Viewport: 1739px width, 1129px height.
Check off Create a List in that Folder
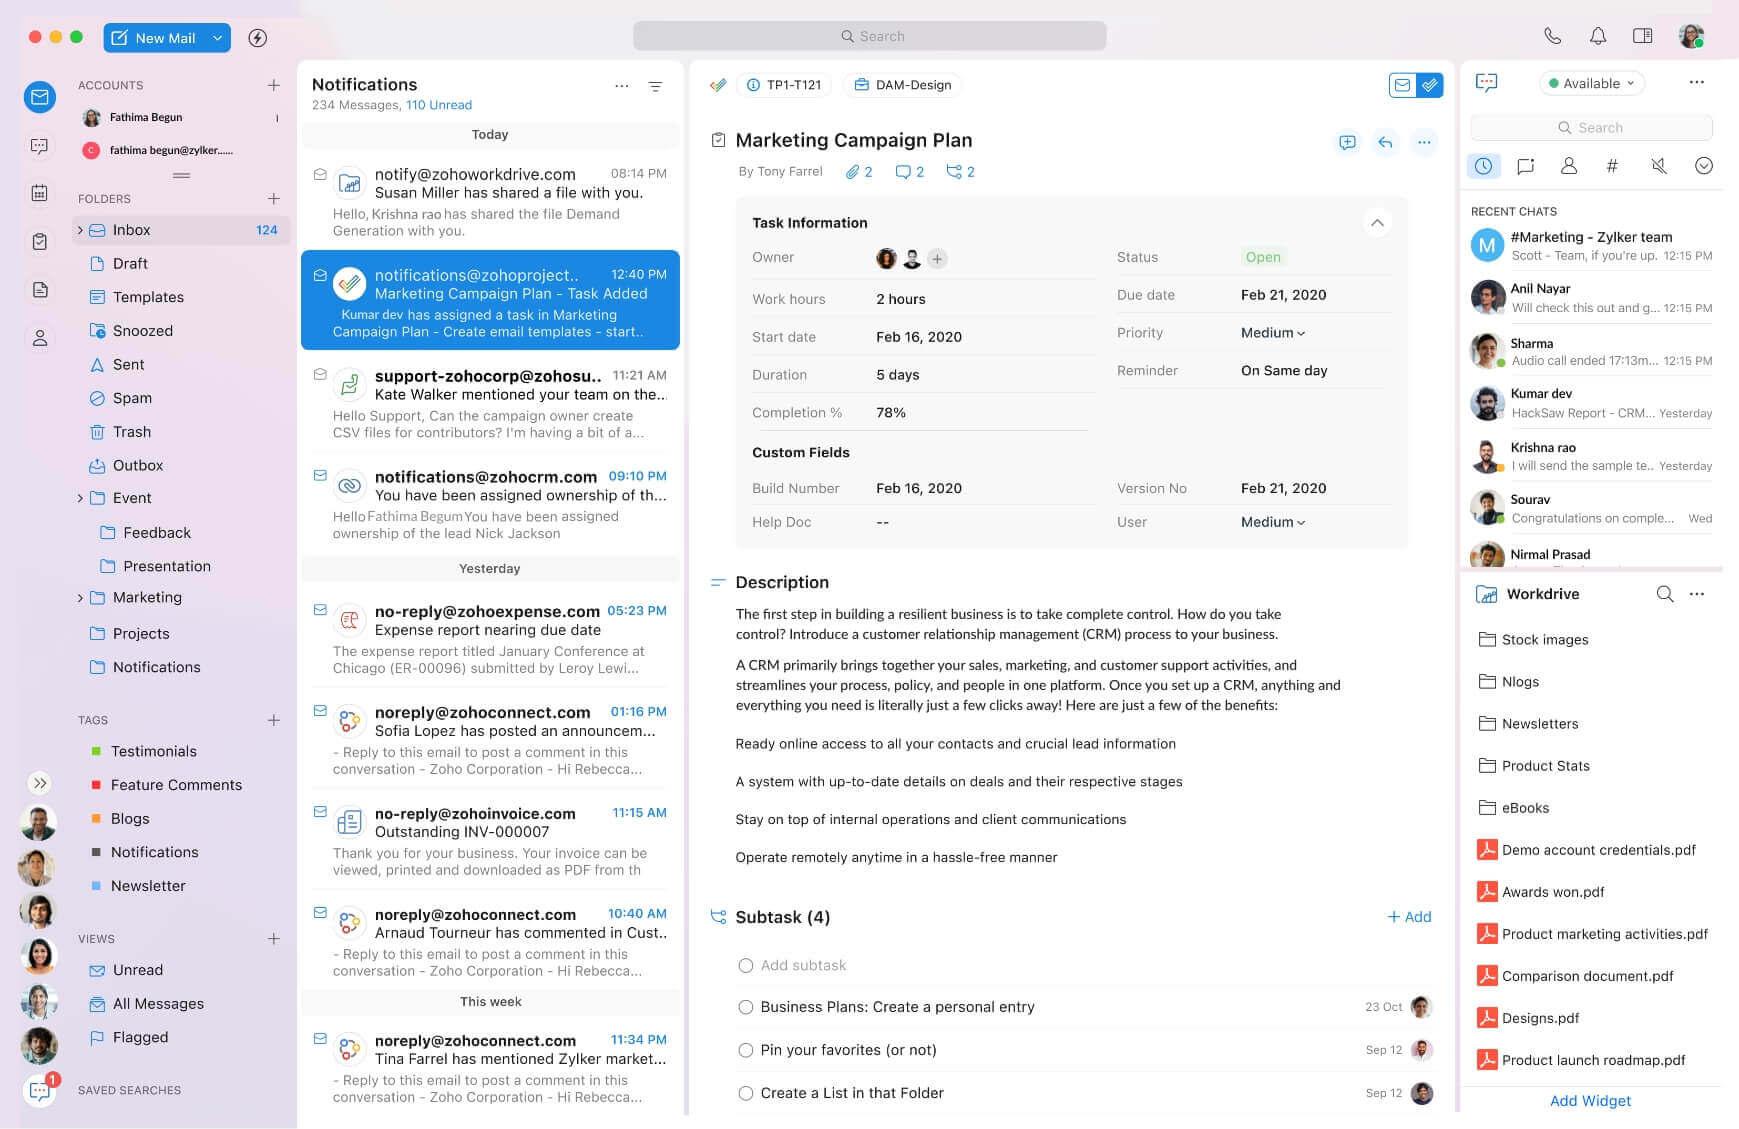click(x=745, y=1093)
